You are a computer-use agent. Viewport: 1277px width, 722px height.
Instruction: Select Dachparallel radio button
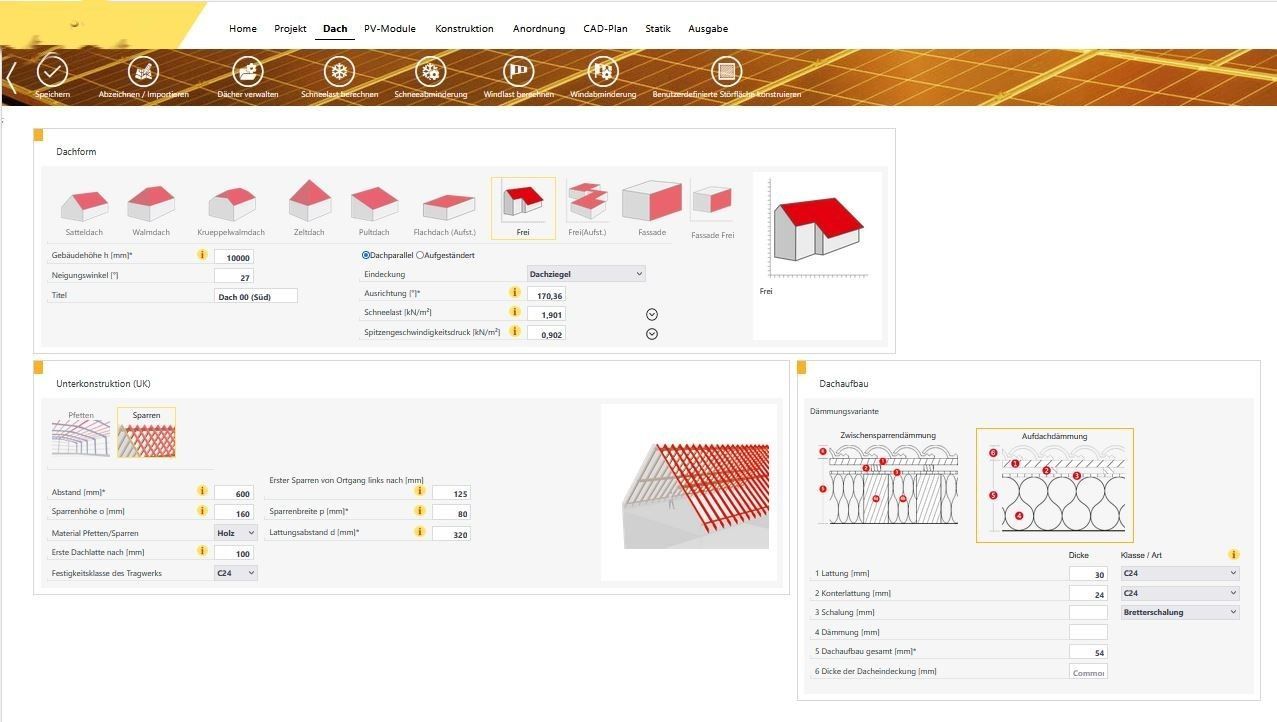[x=366, y=255]
